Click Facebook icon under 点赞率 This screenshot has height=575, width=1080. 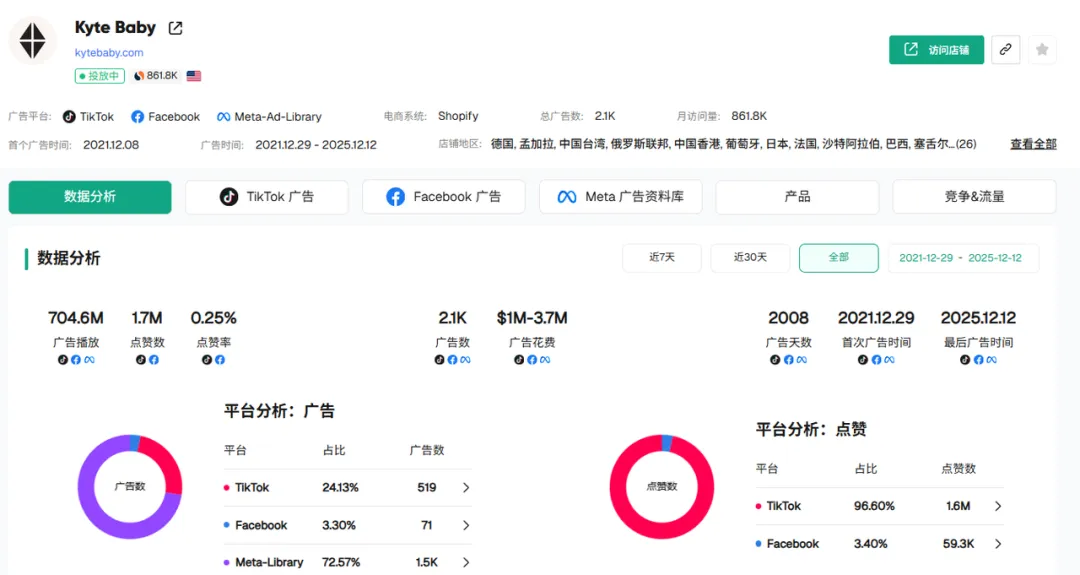[220, 359]
